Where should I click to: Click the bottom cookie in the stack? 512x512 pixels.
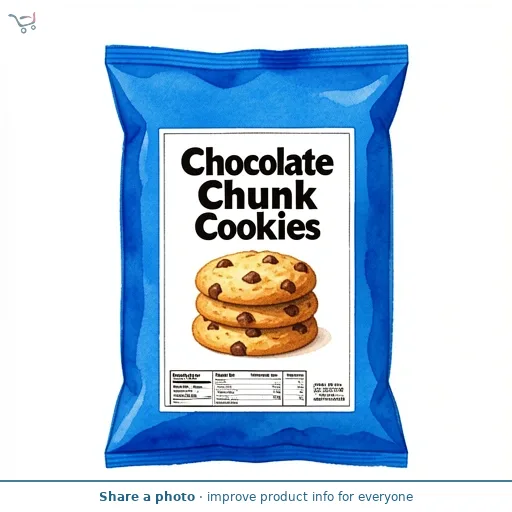(x=255, y=337)
